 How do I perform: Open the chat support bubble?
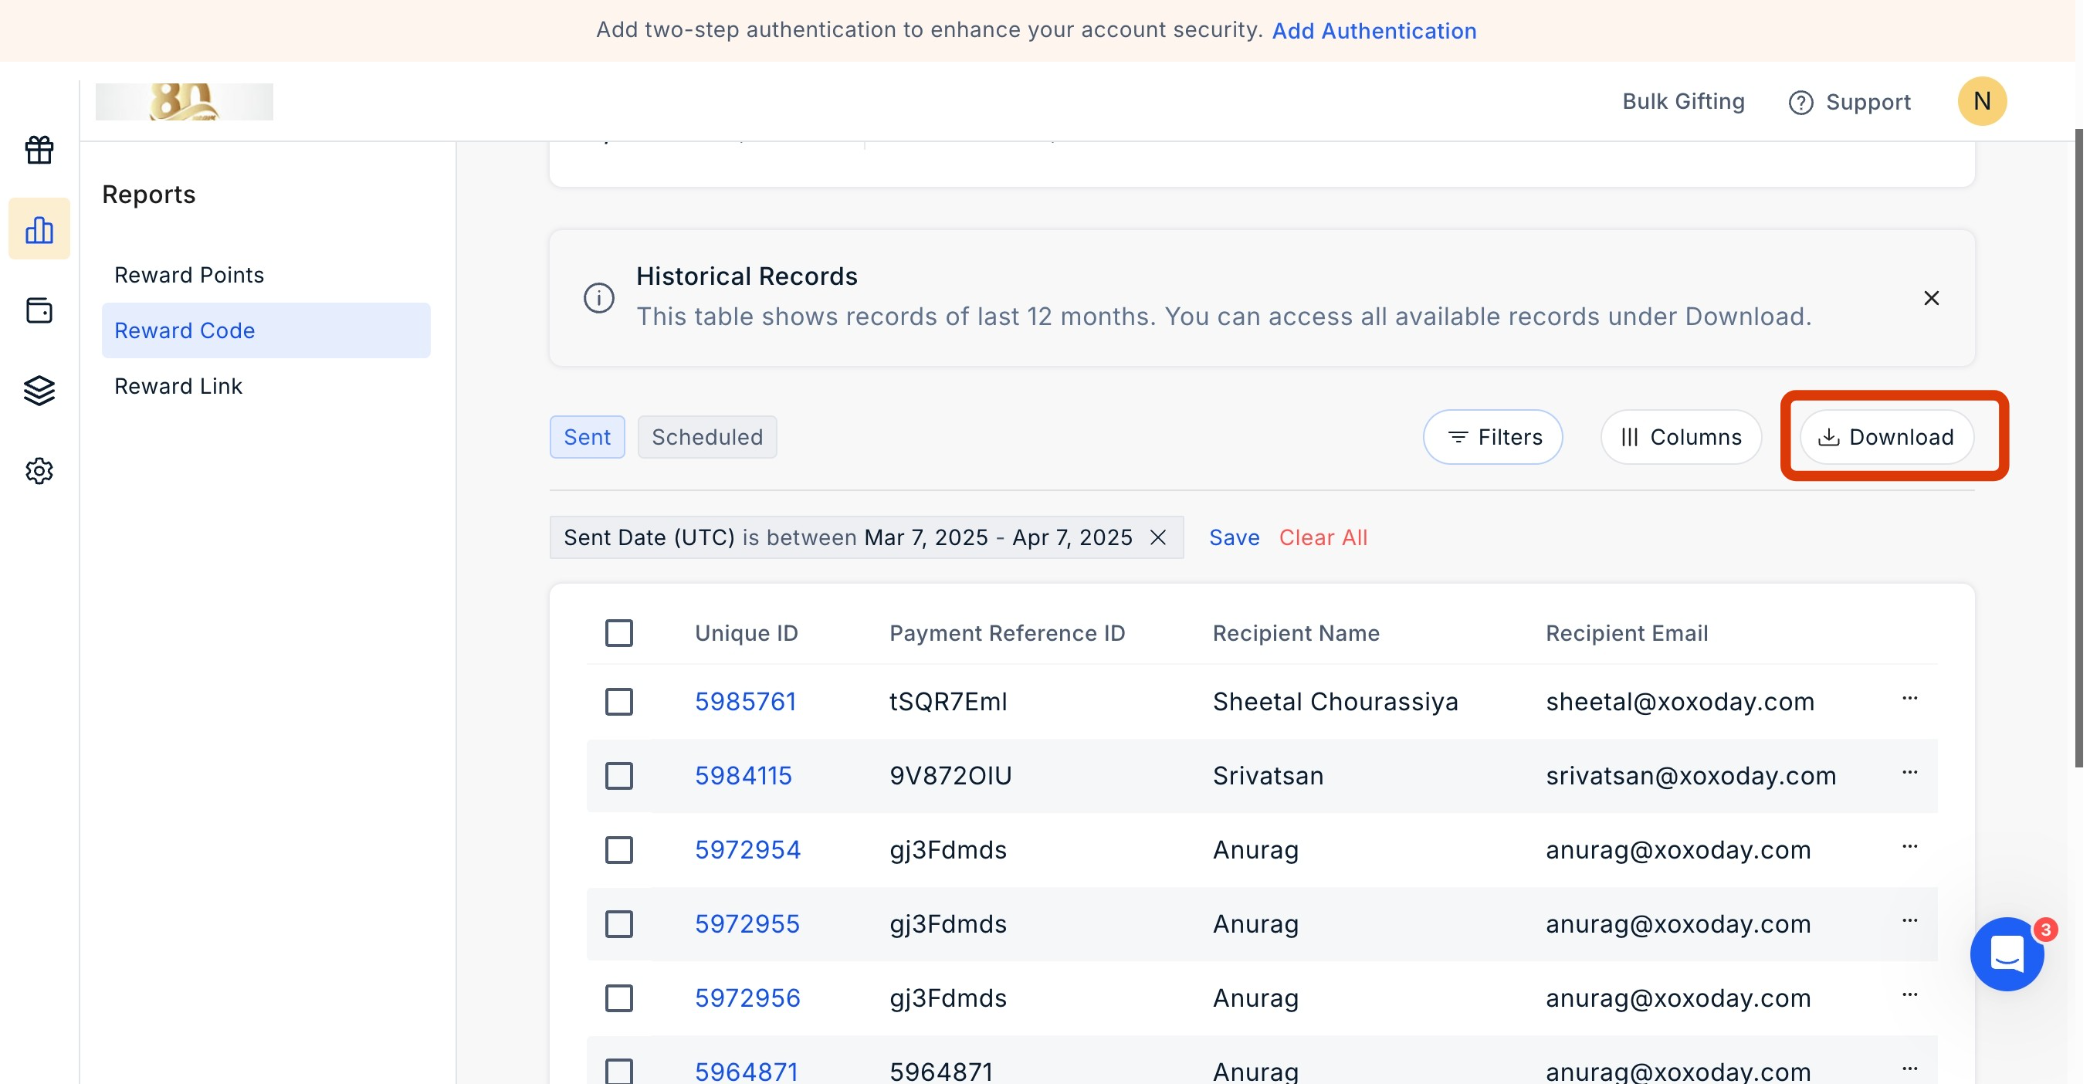(2006, 954)
